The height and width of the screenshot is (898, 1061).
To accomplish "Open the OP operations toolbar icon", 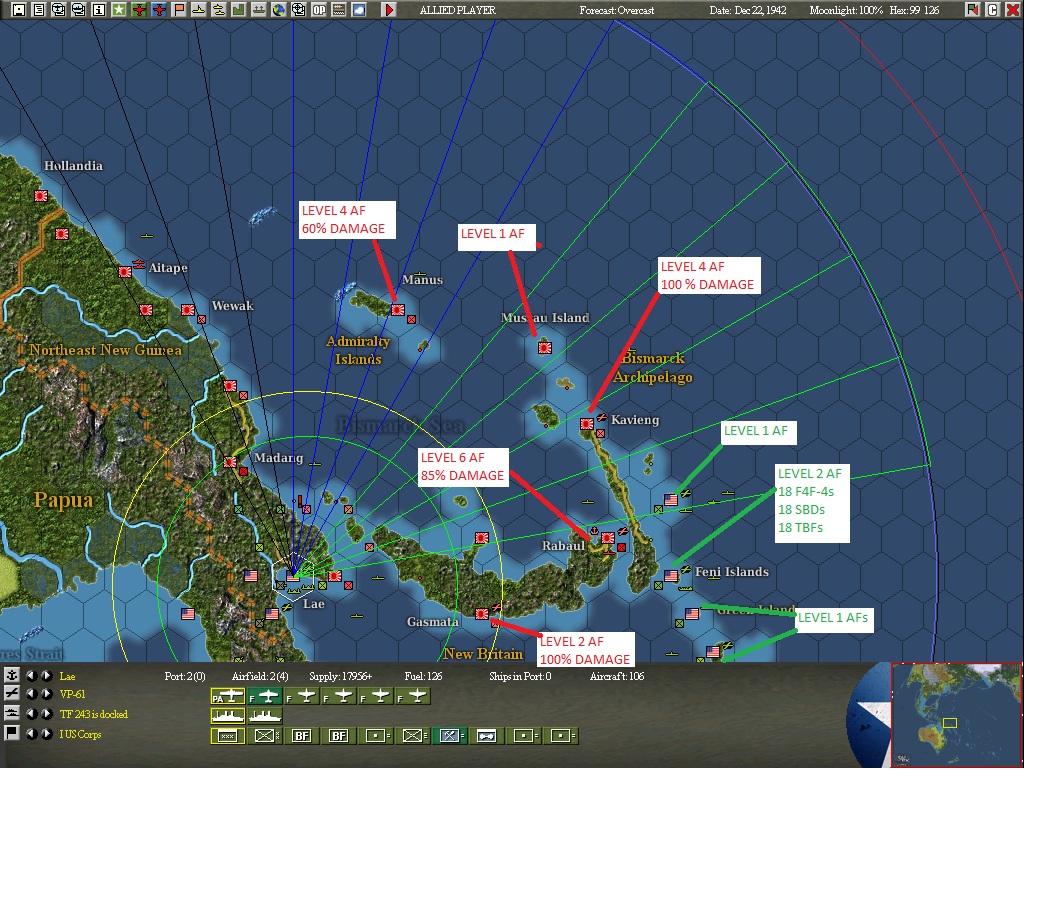I will (319, 9).
